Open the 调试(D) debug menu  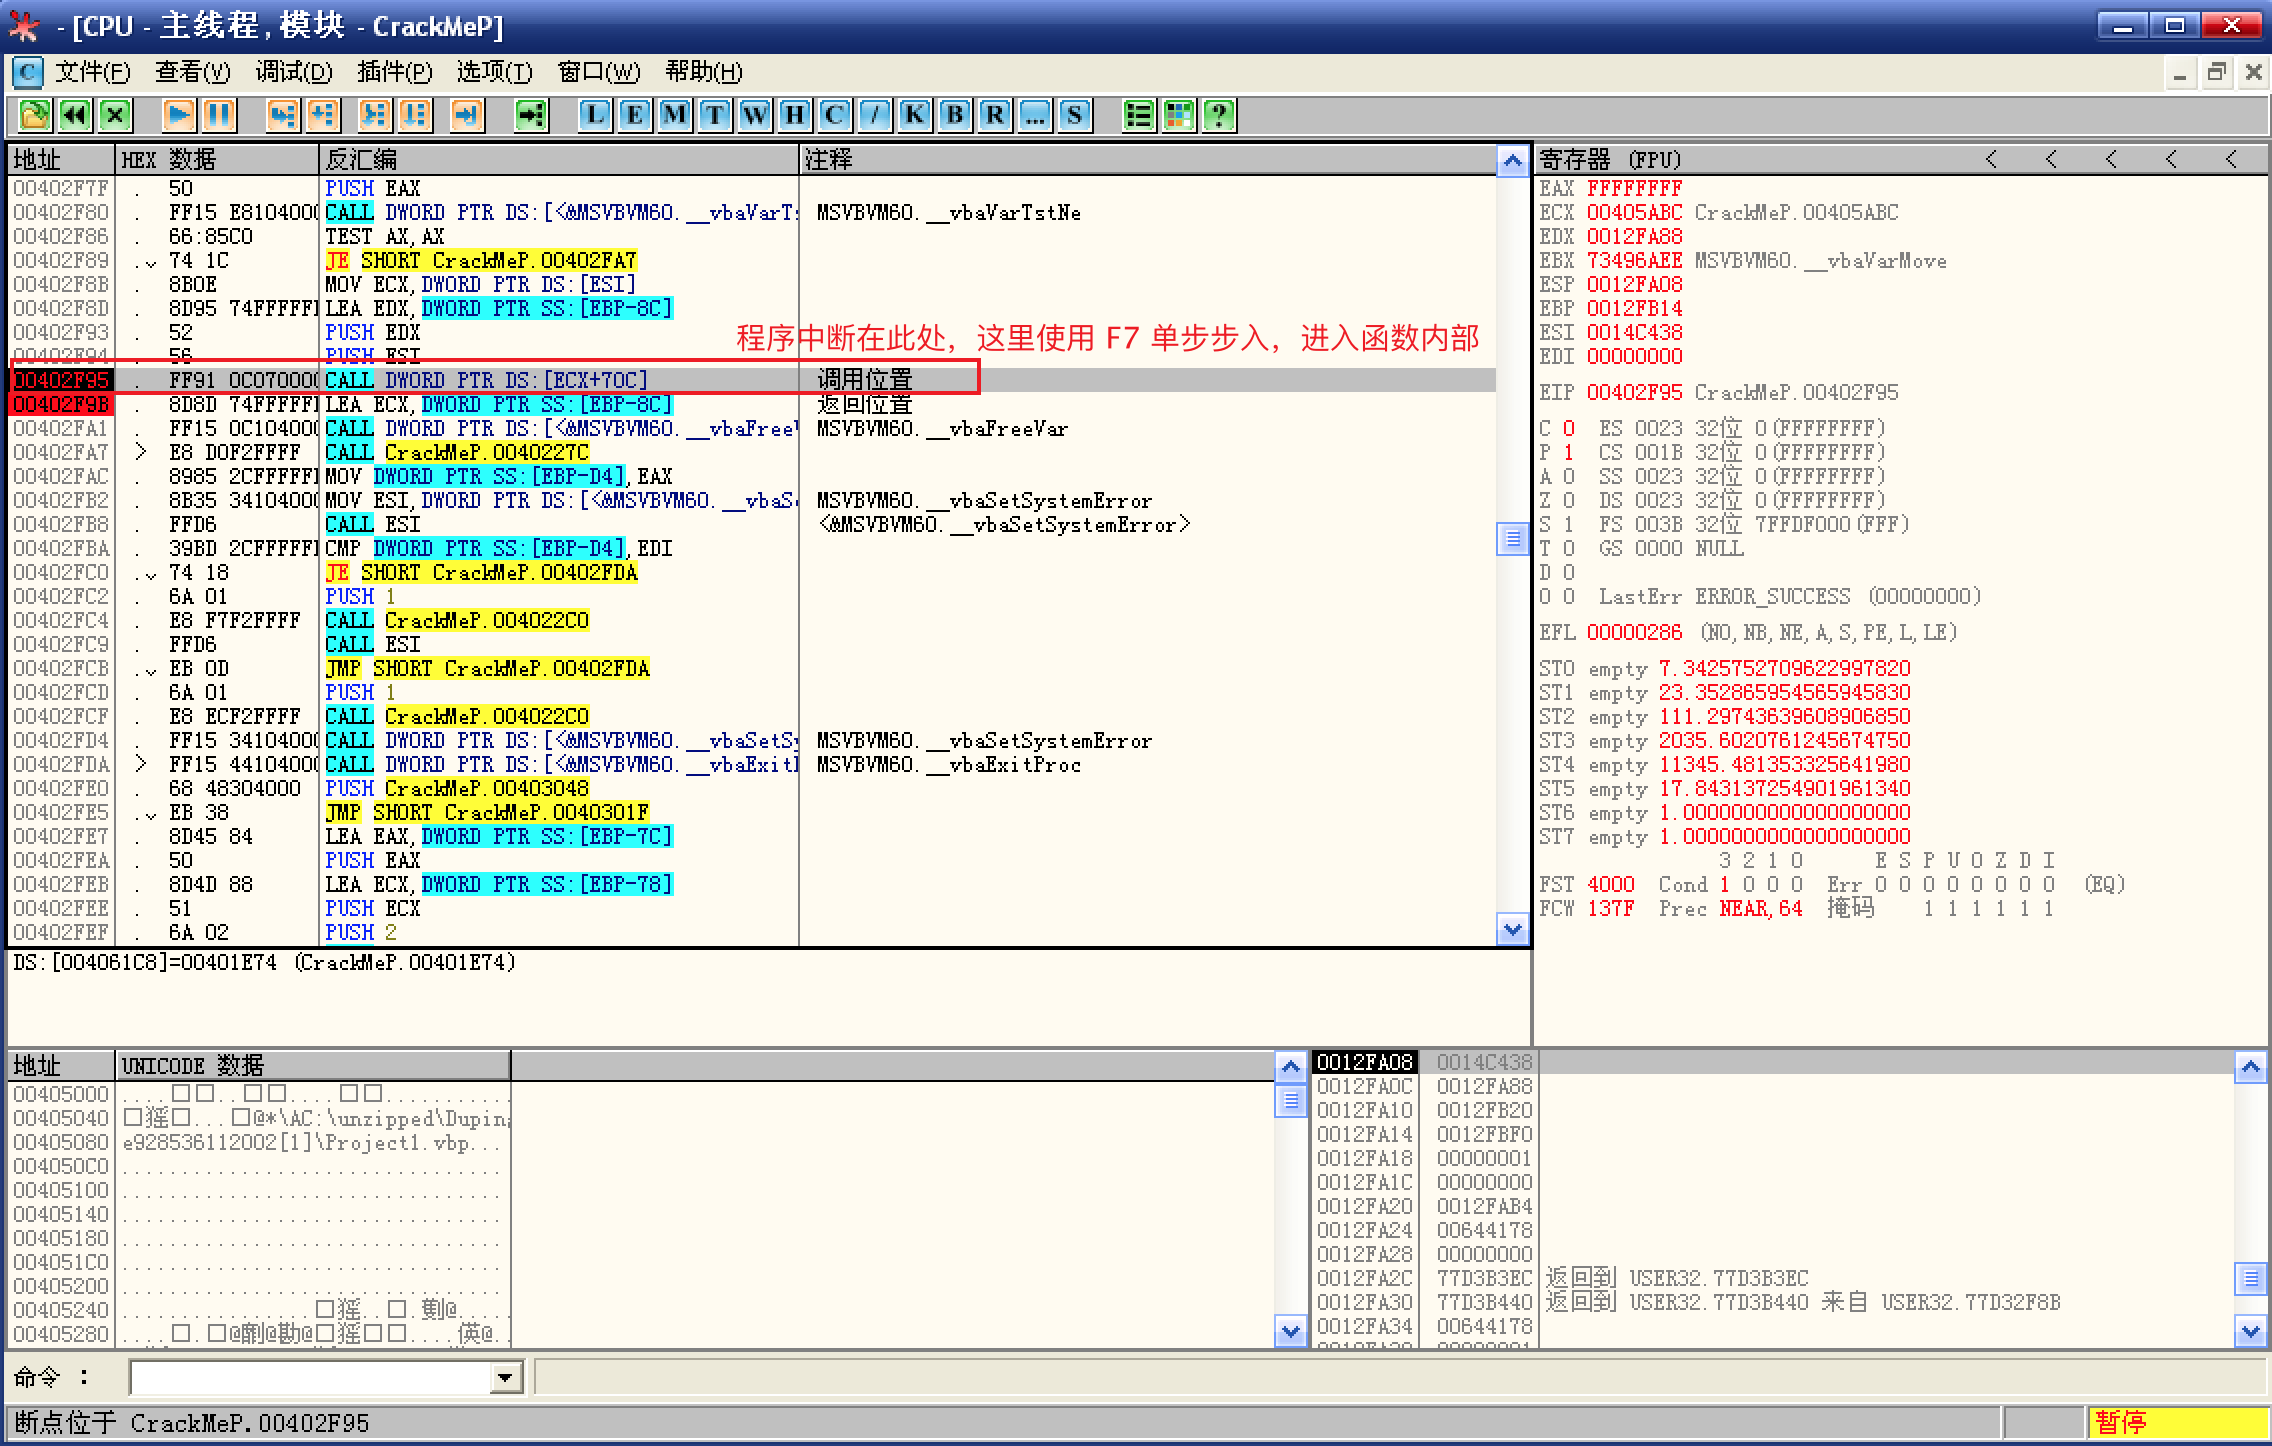tap(293, 72)
